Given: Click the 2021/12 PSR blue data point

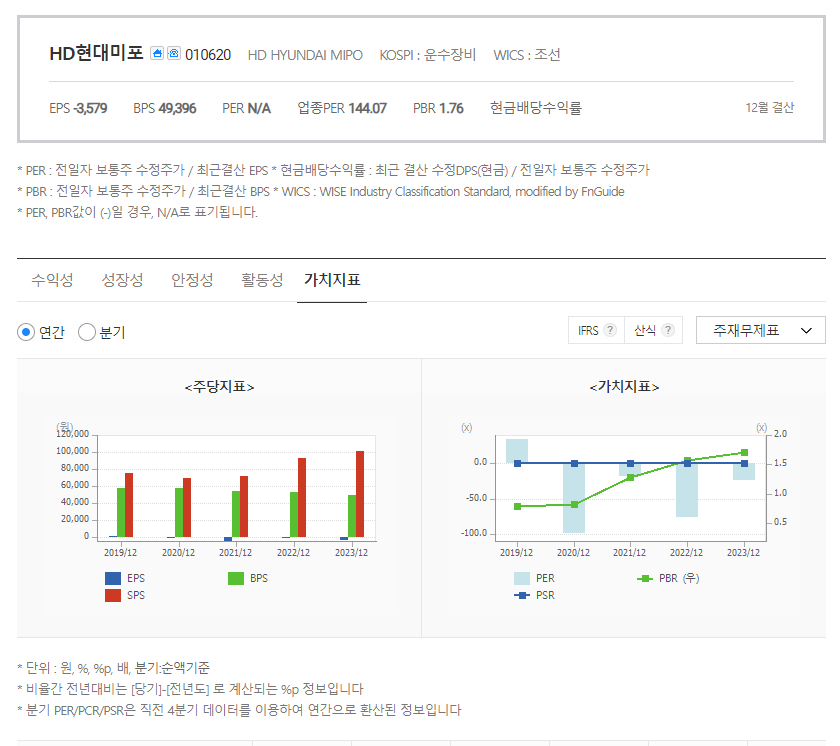Looking at the screenshot, I should tap(631, 464).
